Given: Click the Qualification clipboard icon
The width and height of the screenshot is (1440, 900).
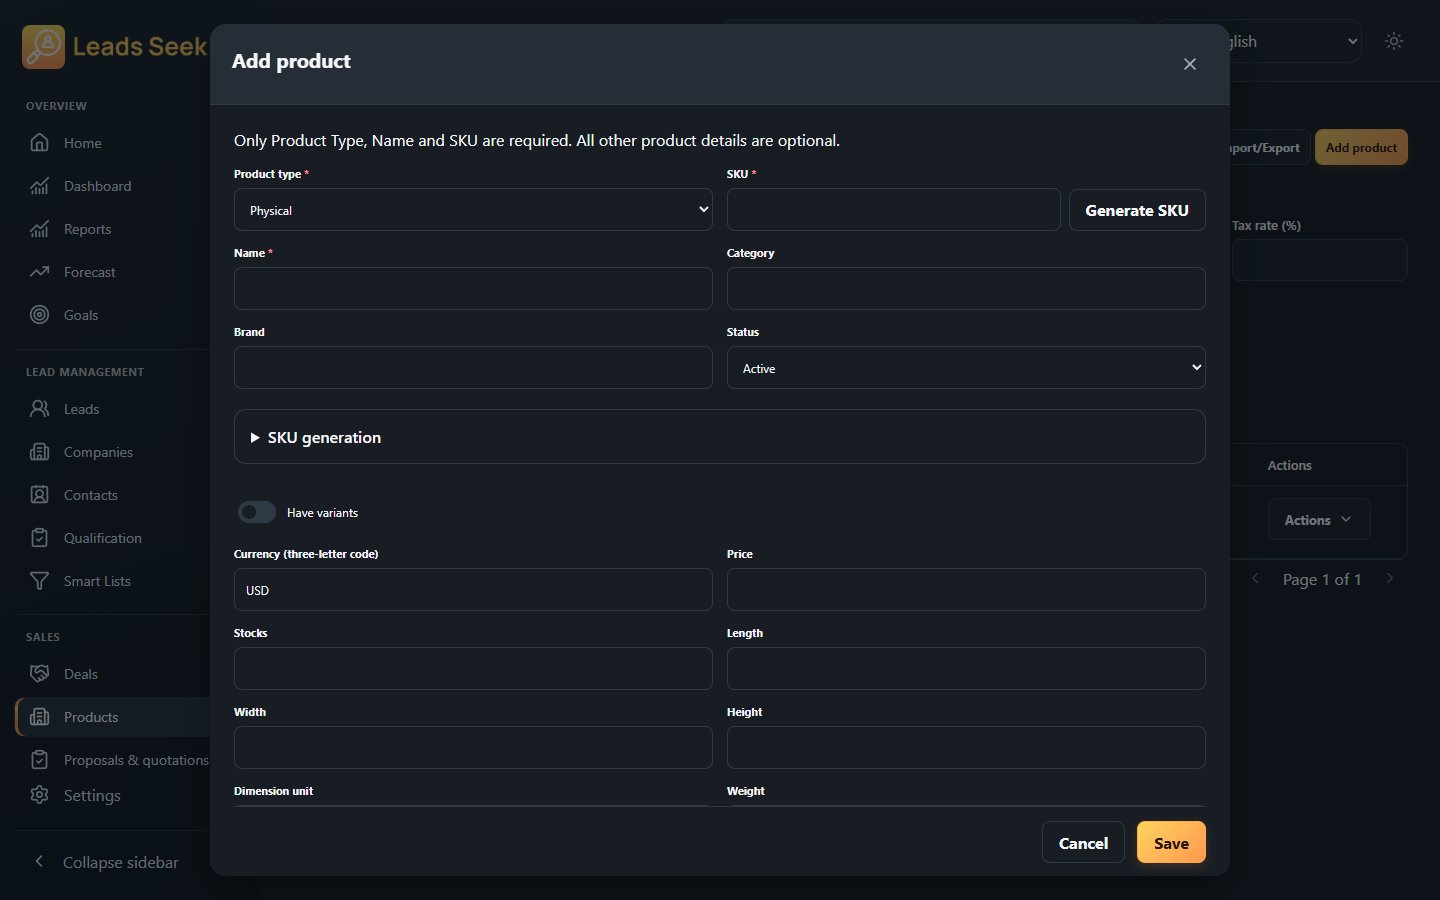Looking at the screenshot, I should (39, 538).
